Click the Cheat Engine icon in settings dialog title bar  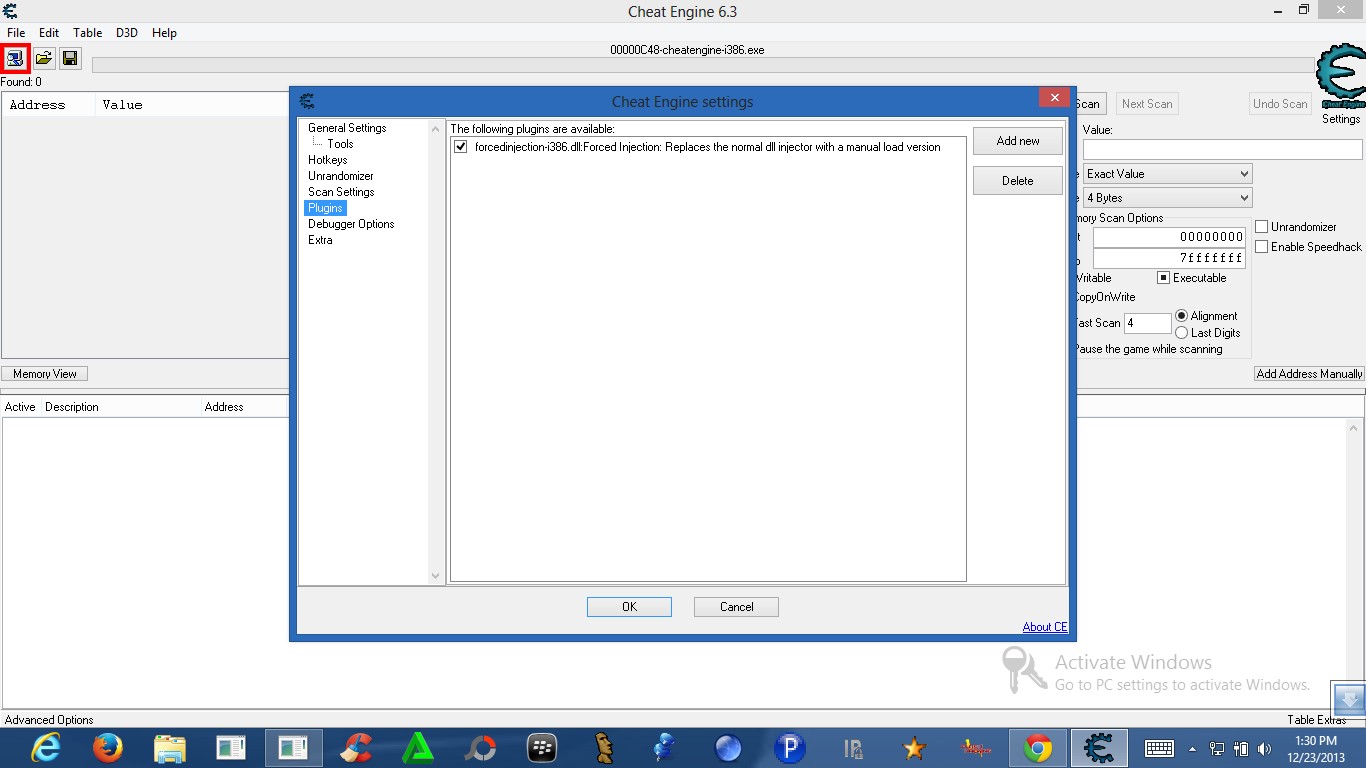[x=307, y=101]
